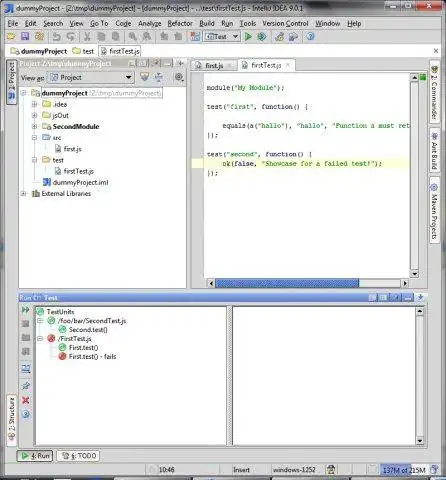
Task: Click the Replace toolbar icon
Action: (147, 36)
